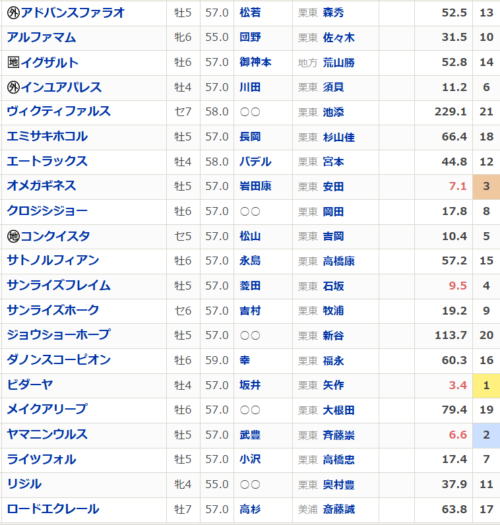Open horse page for ビダーヤ
The height and width of the screenshot is (525, 500).
[30, 385]
